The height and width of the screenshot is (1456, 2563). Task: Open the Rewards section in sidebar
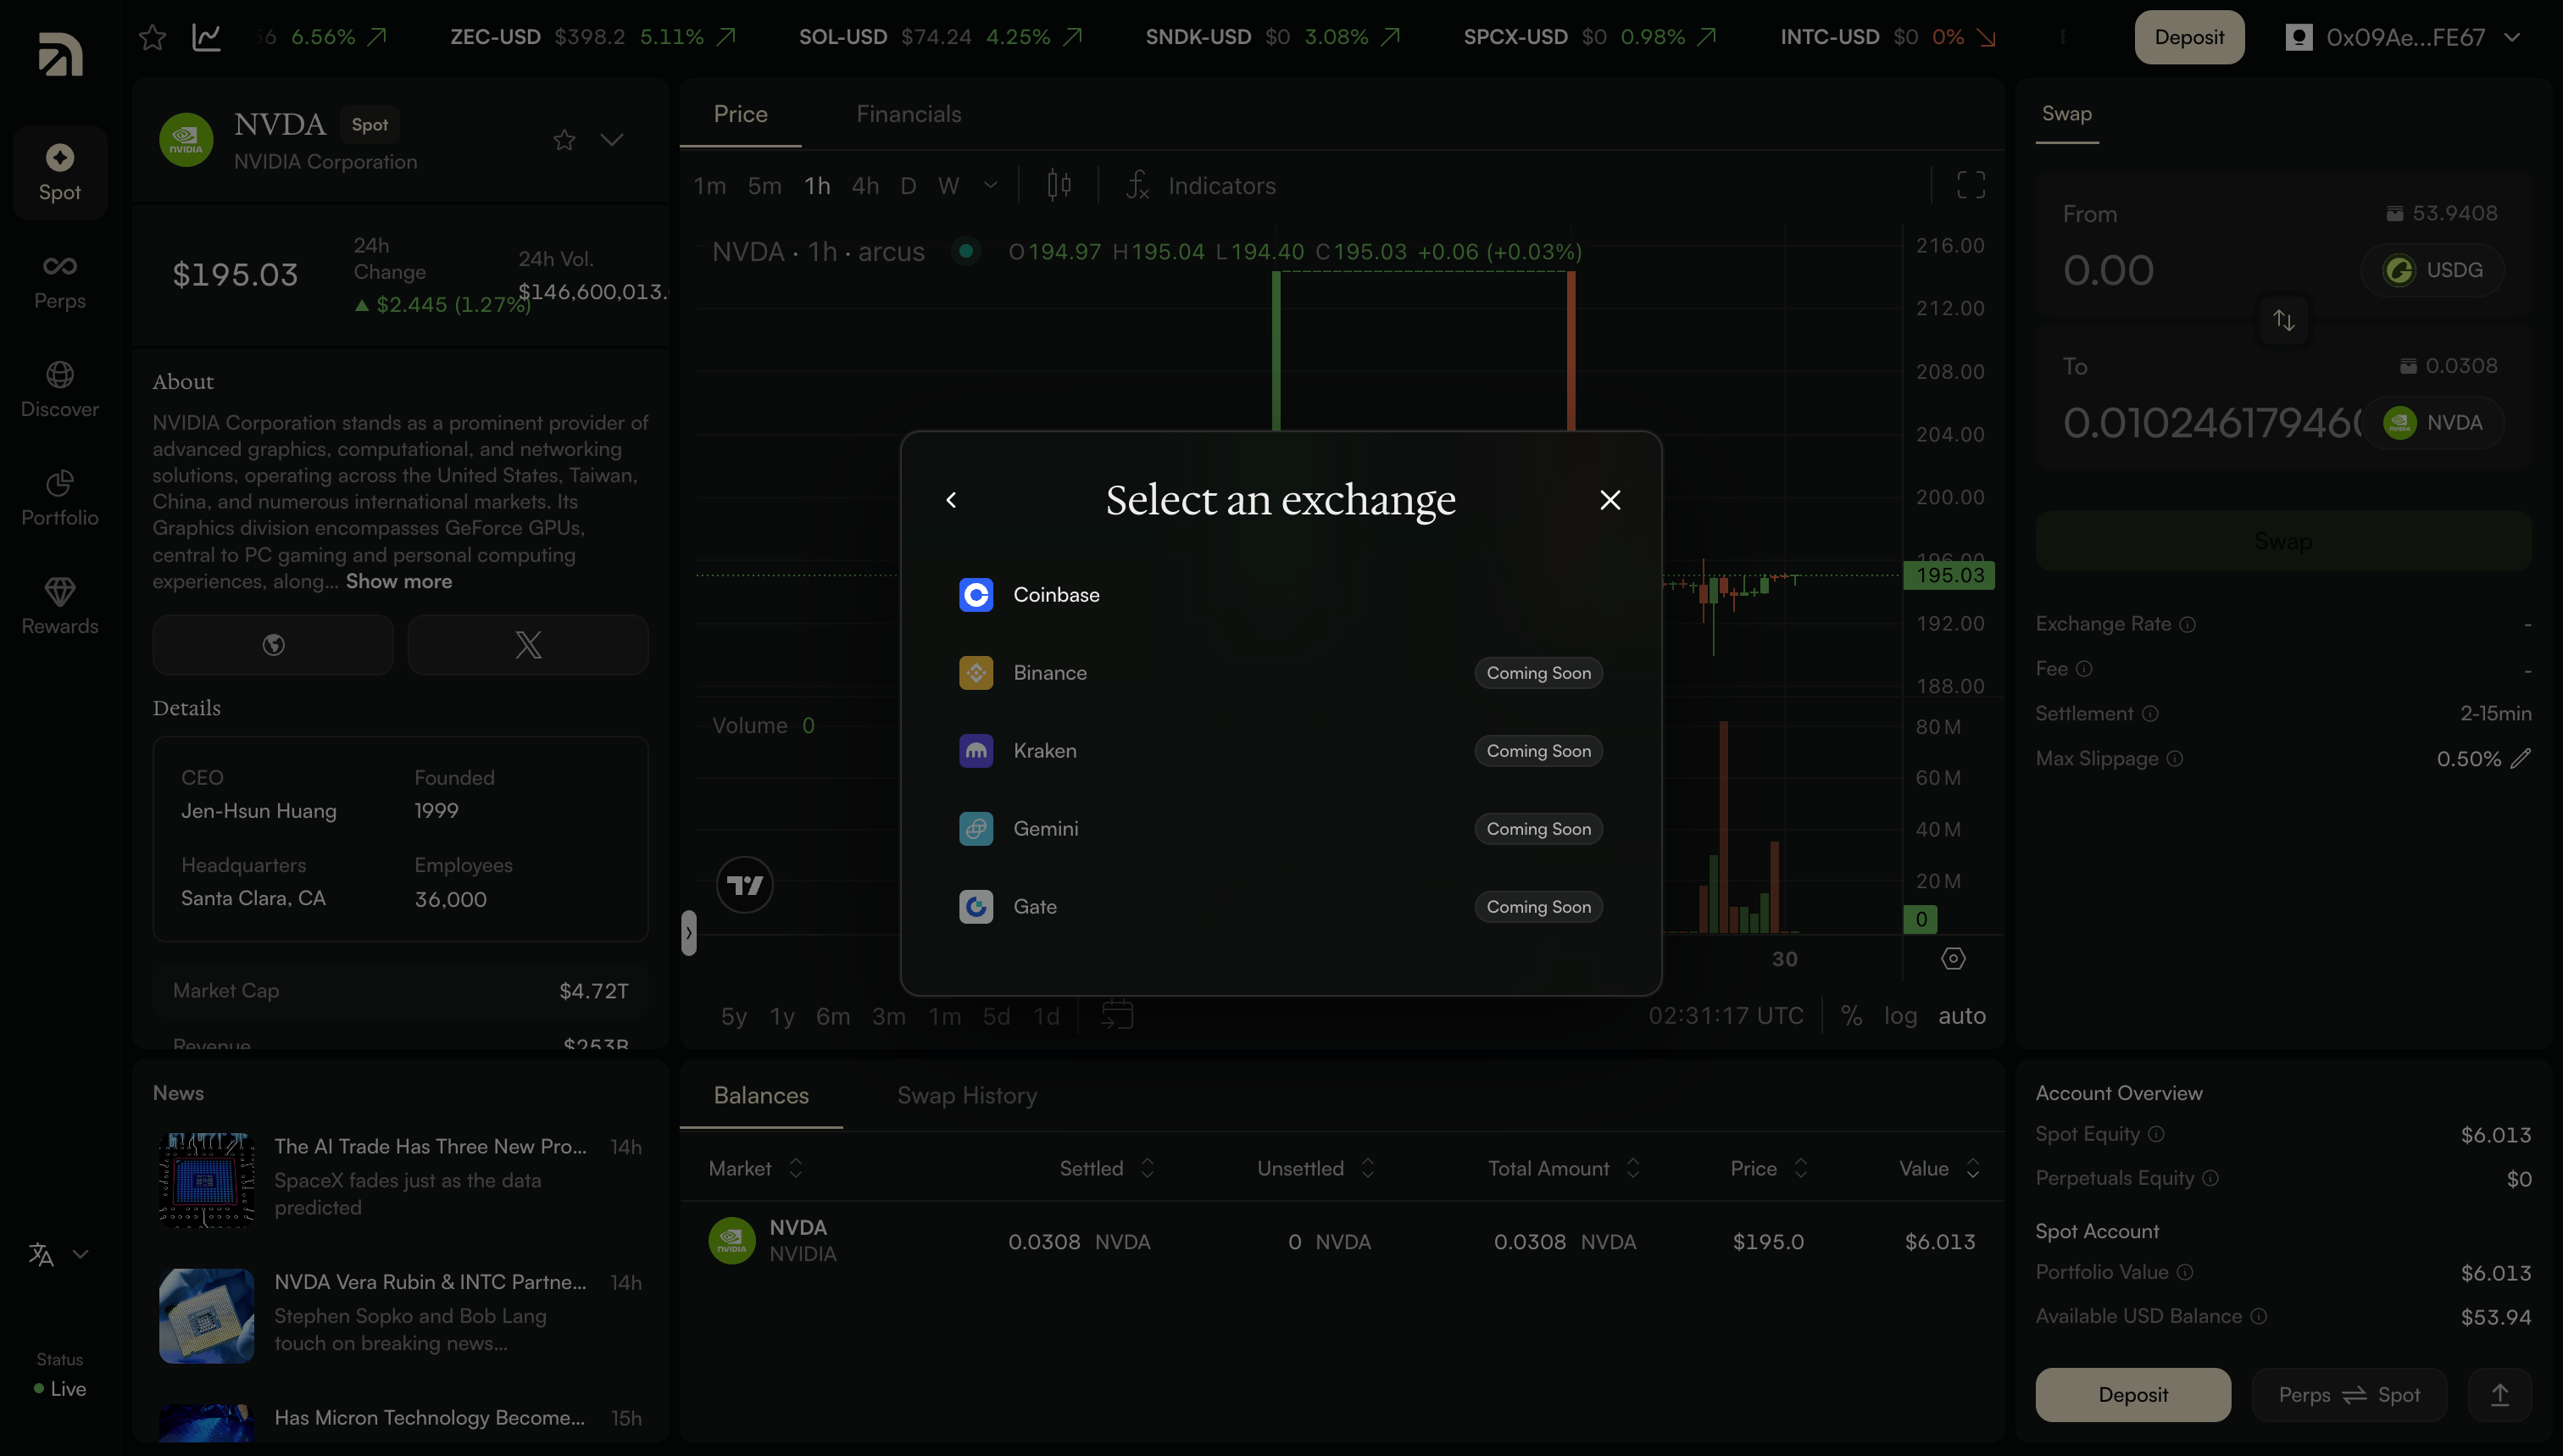pyautogui.click(x=60, y=607)
